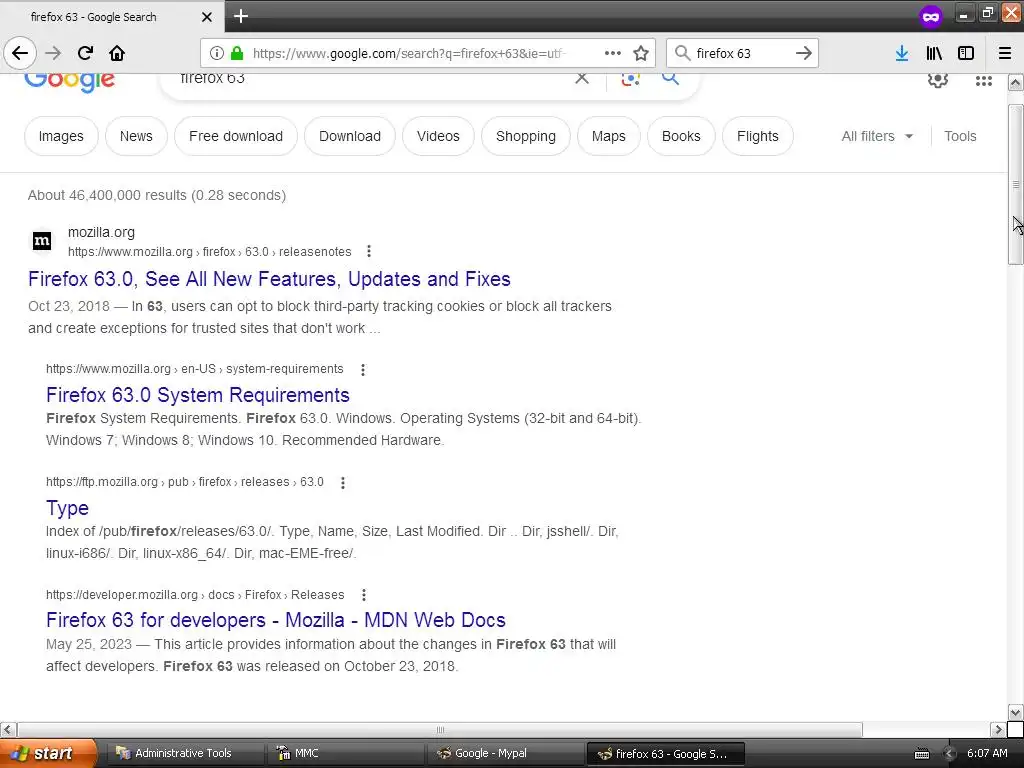Switch to Videos results
The width and height of the screenshot is (1024, 768).
tap(438, 136)
